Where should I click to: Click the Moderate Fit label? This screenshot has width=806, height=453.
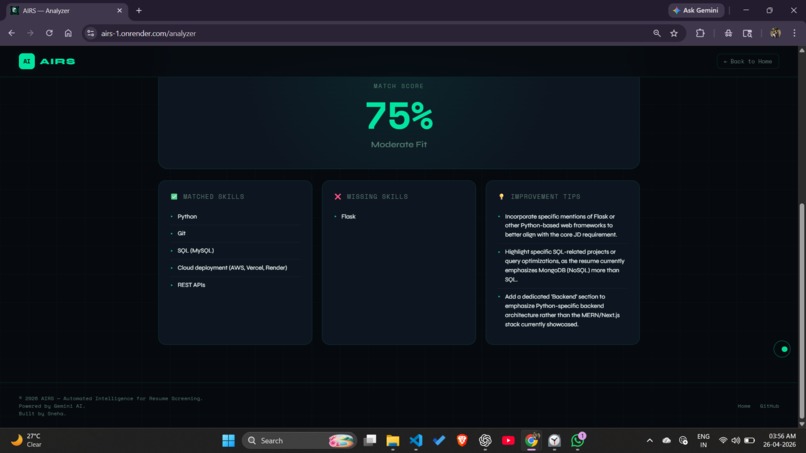click(399, 144)
